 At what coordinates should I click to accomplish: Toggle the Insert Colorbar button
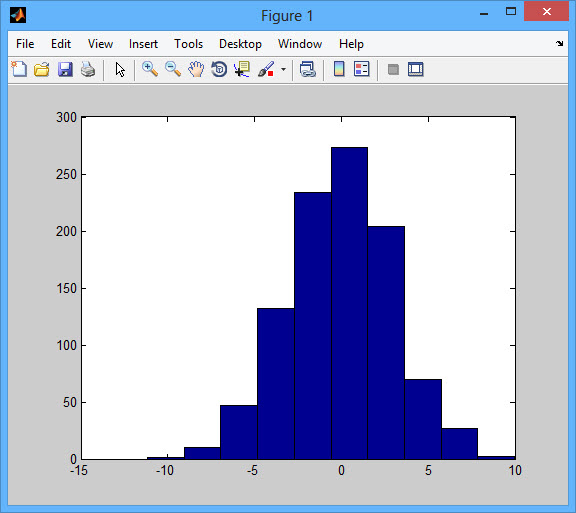coord(339,69)
